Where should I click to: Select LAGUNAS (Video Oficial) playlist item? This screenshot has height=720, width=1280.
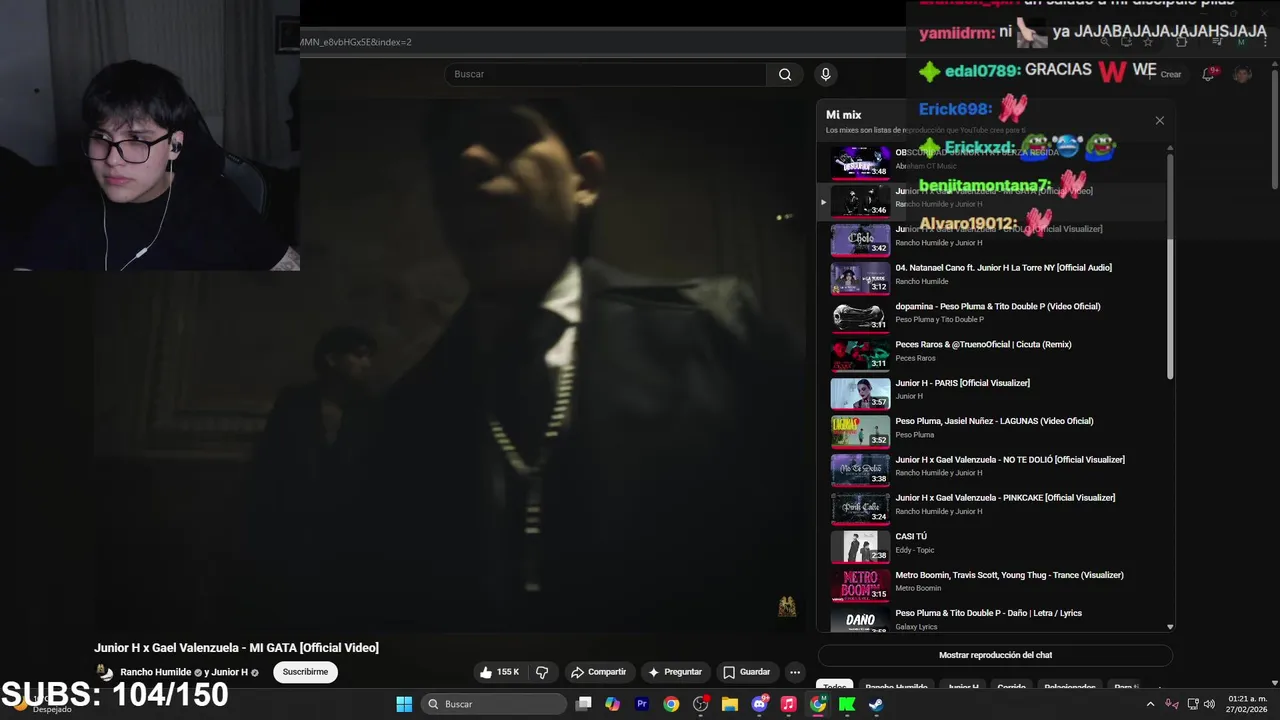(x=994, y=421)
